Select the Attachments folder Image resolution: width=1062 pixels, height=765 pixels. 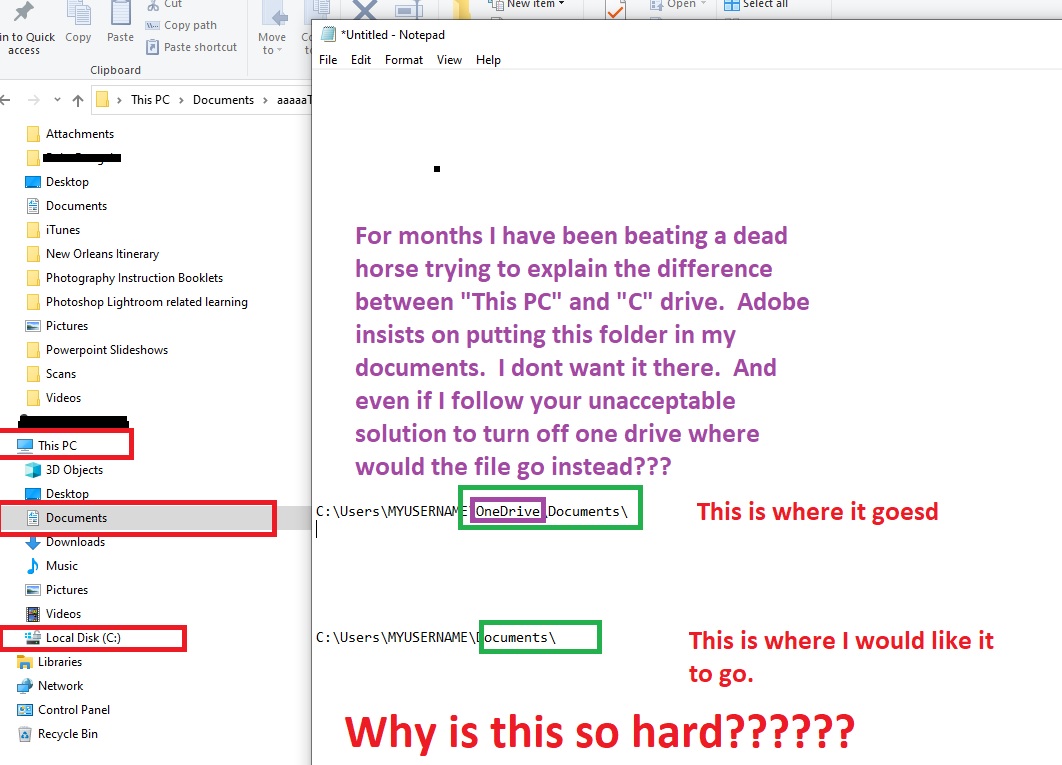click(x=70, y=134)
